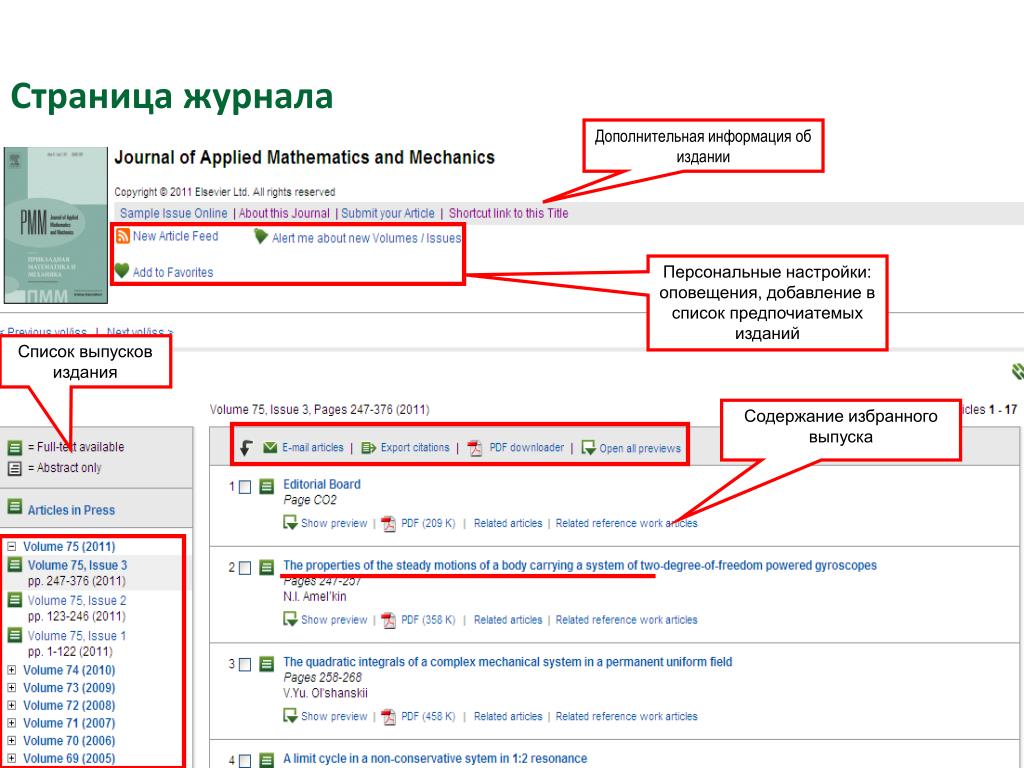Screen dimensions: 1024x768
Task: Click the RSS New Article Feed icon
Action: tap(122, 236)
